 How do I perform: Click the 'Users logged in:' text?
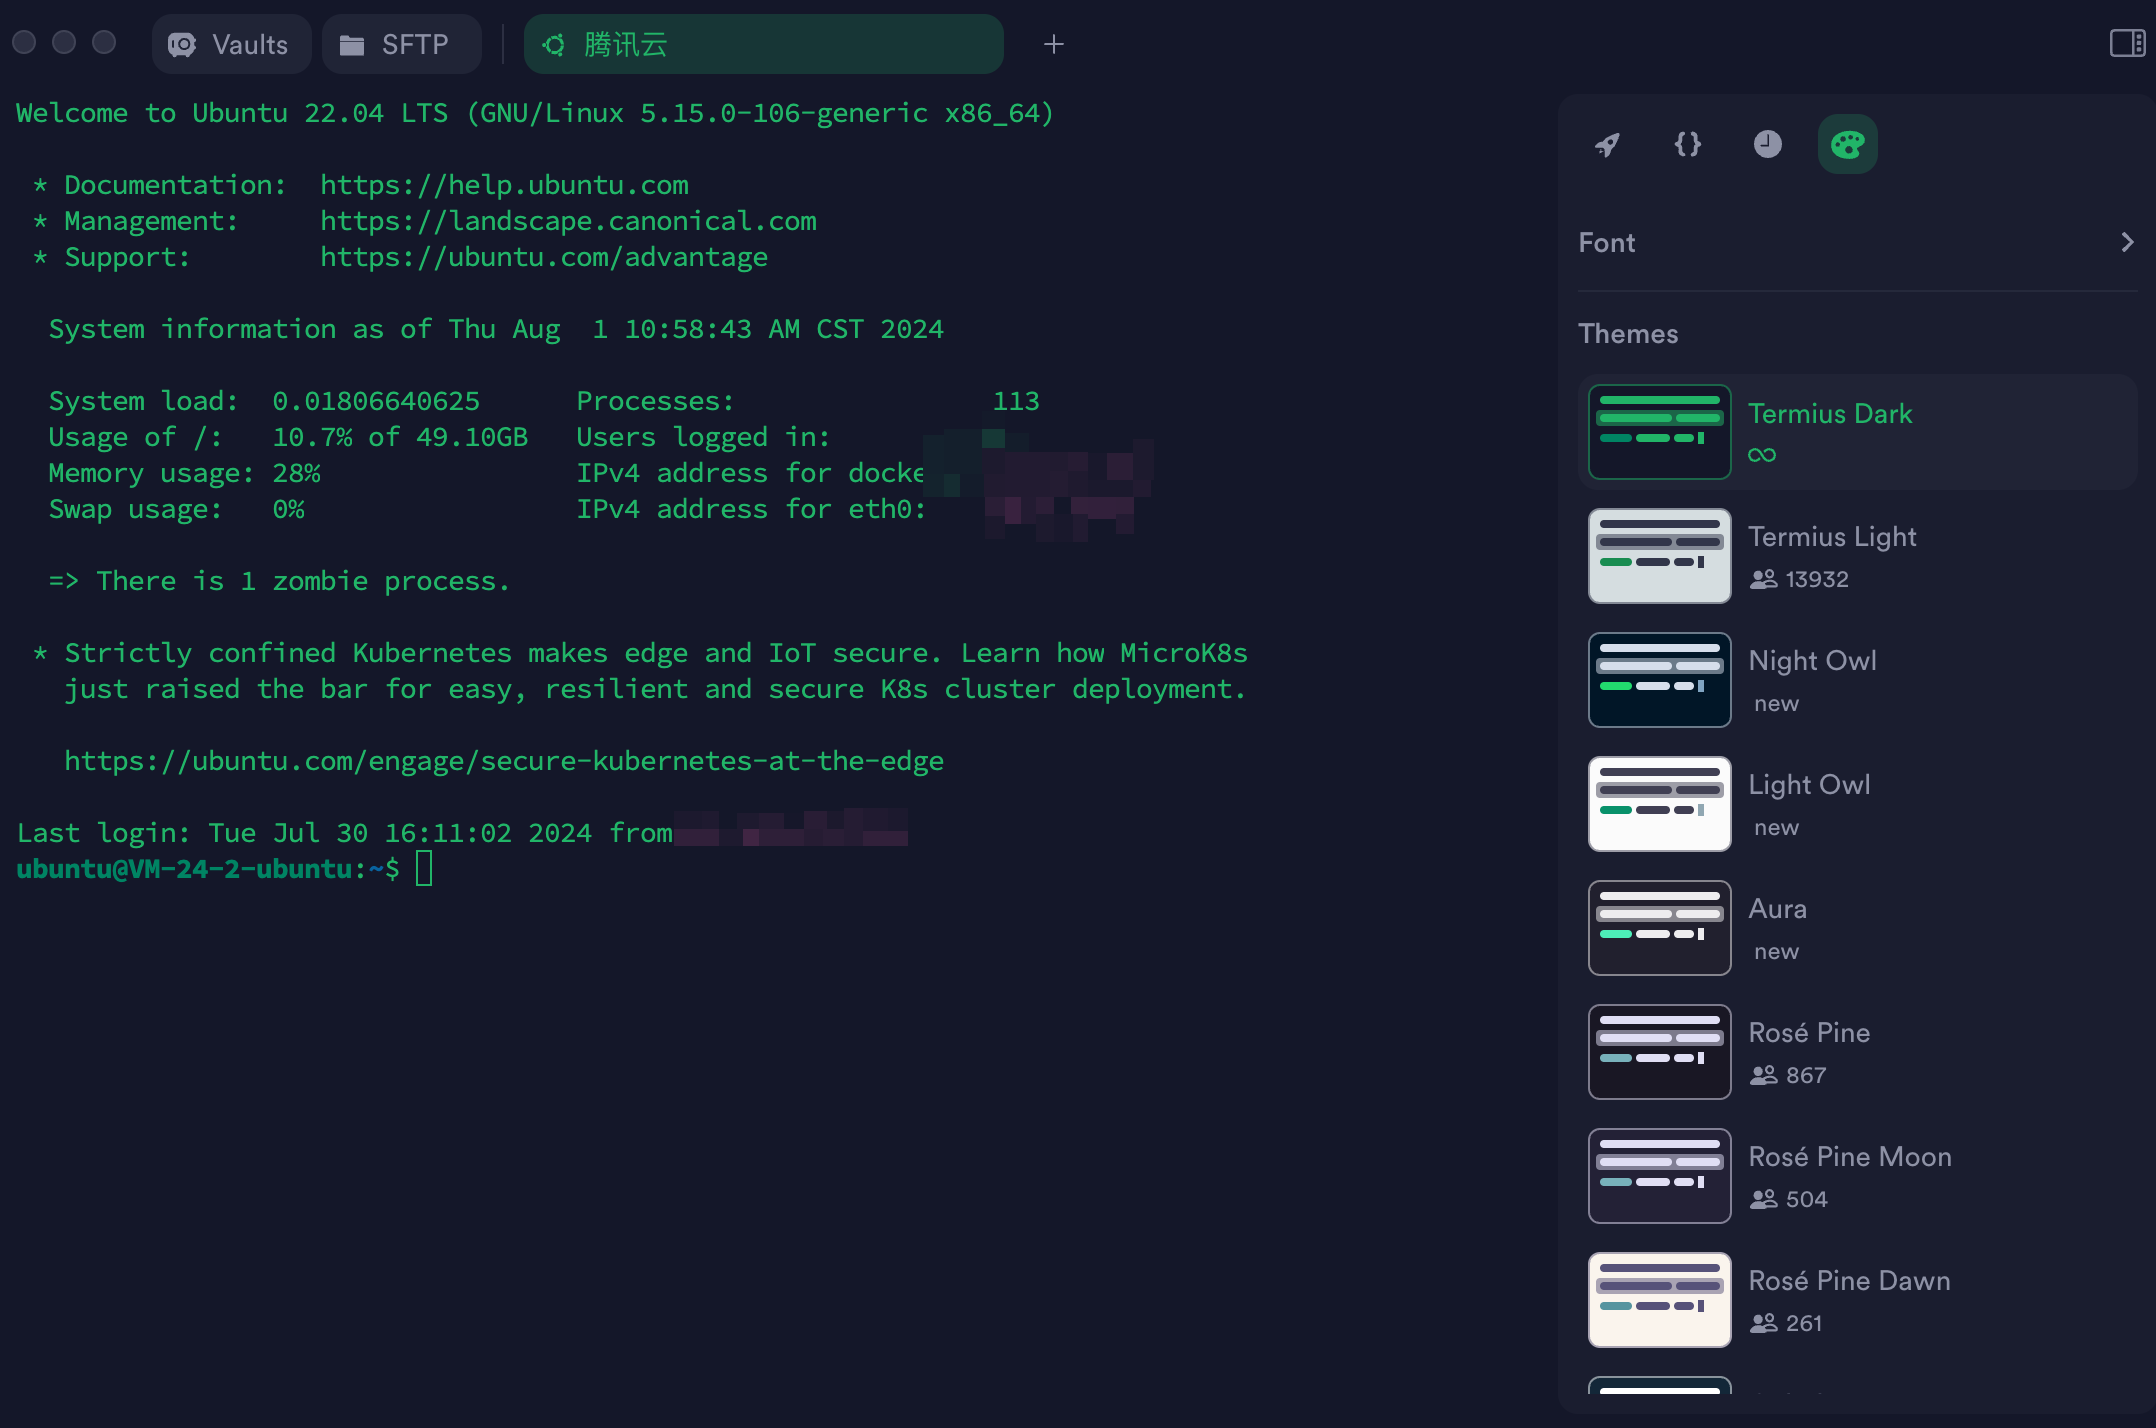(704, 437)
